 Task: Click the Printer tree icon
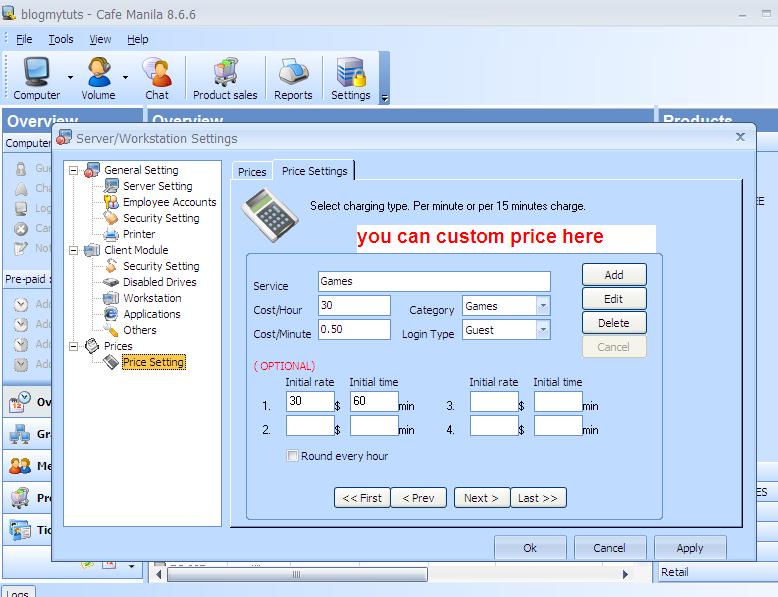[111, 234]
